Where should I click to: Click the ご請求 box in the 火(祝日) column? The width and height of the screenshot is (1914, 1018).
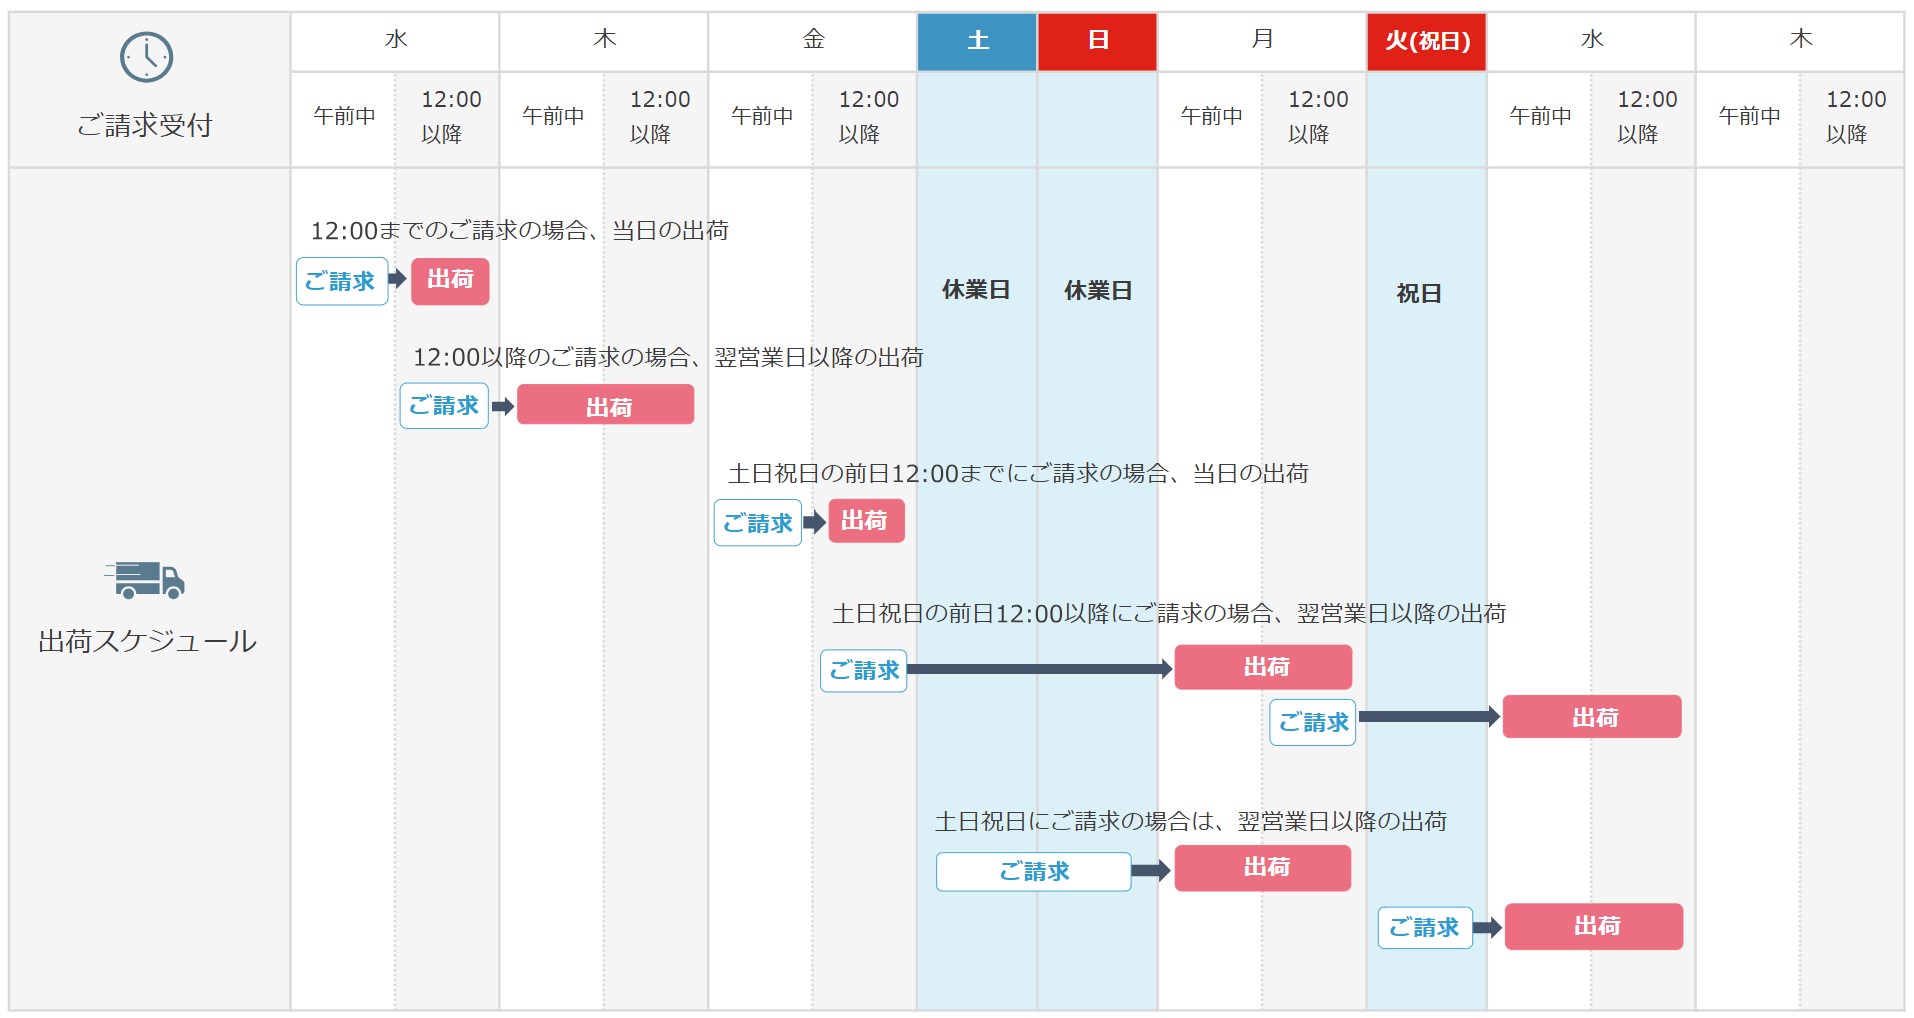1424,927
